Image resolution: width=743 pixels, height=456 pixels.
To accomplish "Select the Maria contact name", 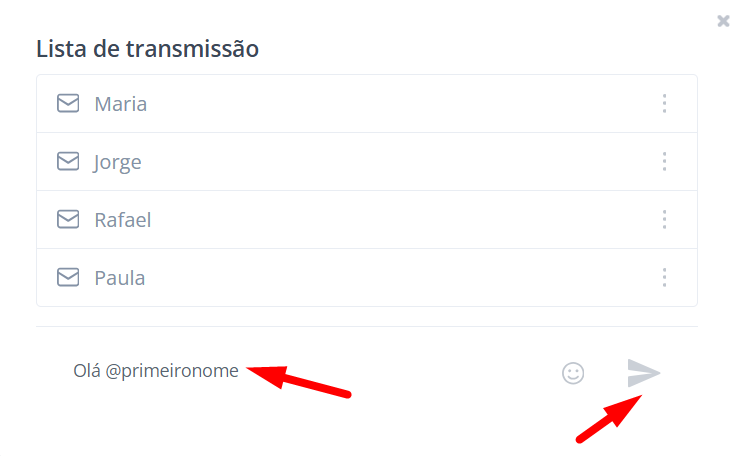I will 120,104.
